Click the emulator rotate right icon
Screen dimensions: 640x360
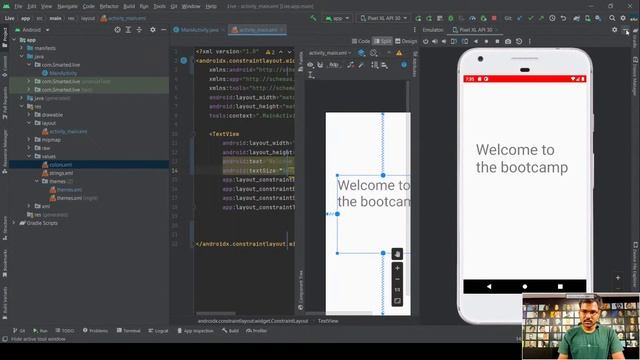pyautogui.click(x=464, y=41)
